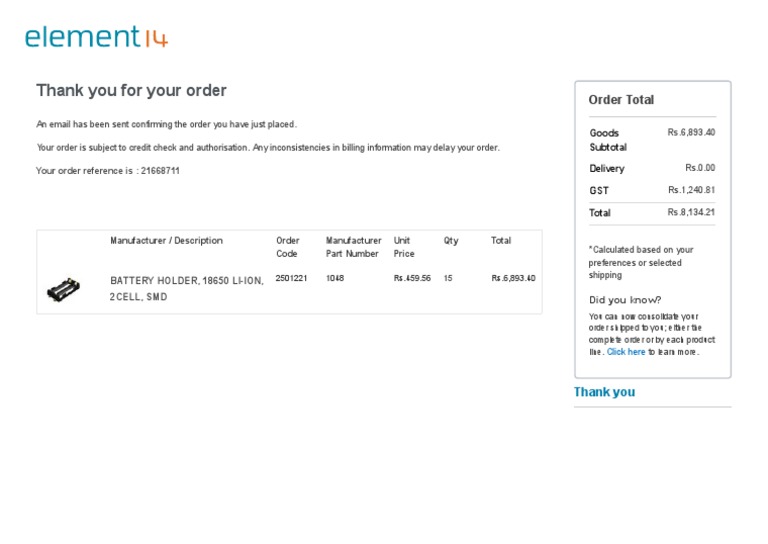Click the Qty column header
The width and height of the screenshot is (768, 544).
pyautogui.click(x=451, y=241)
